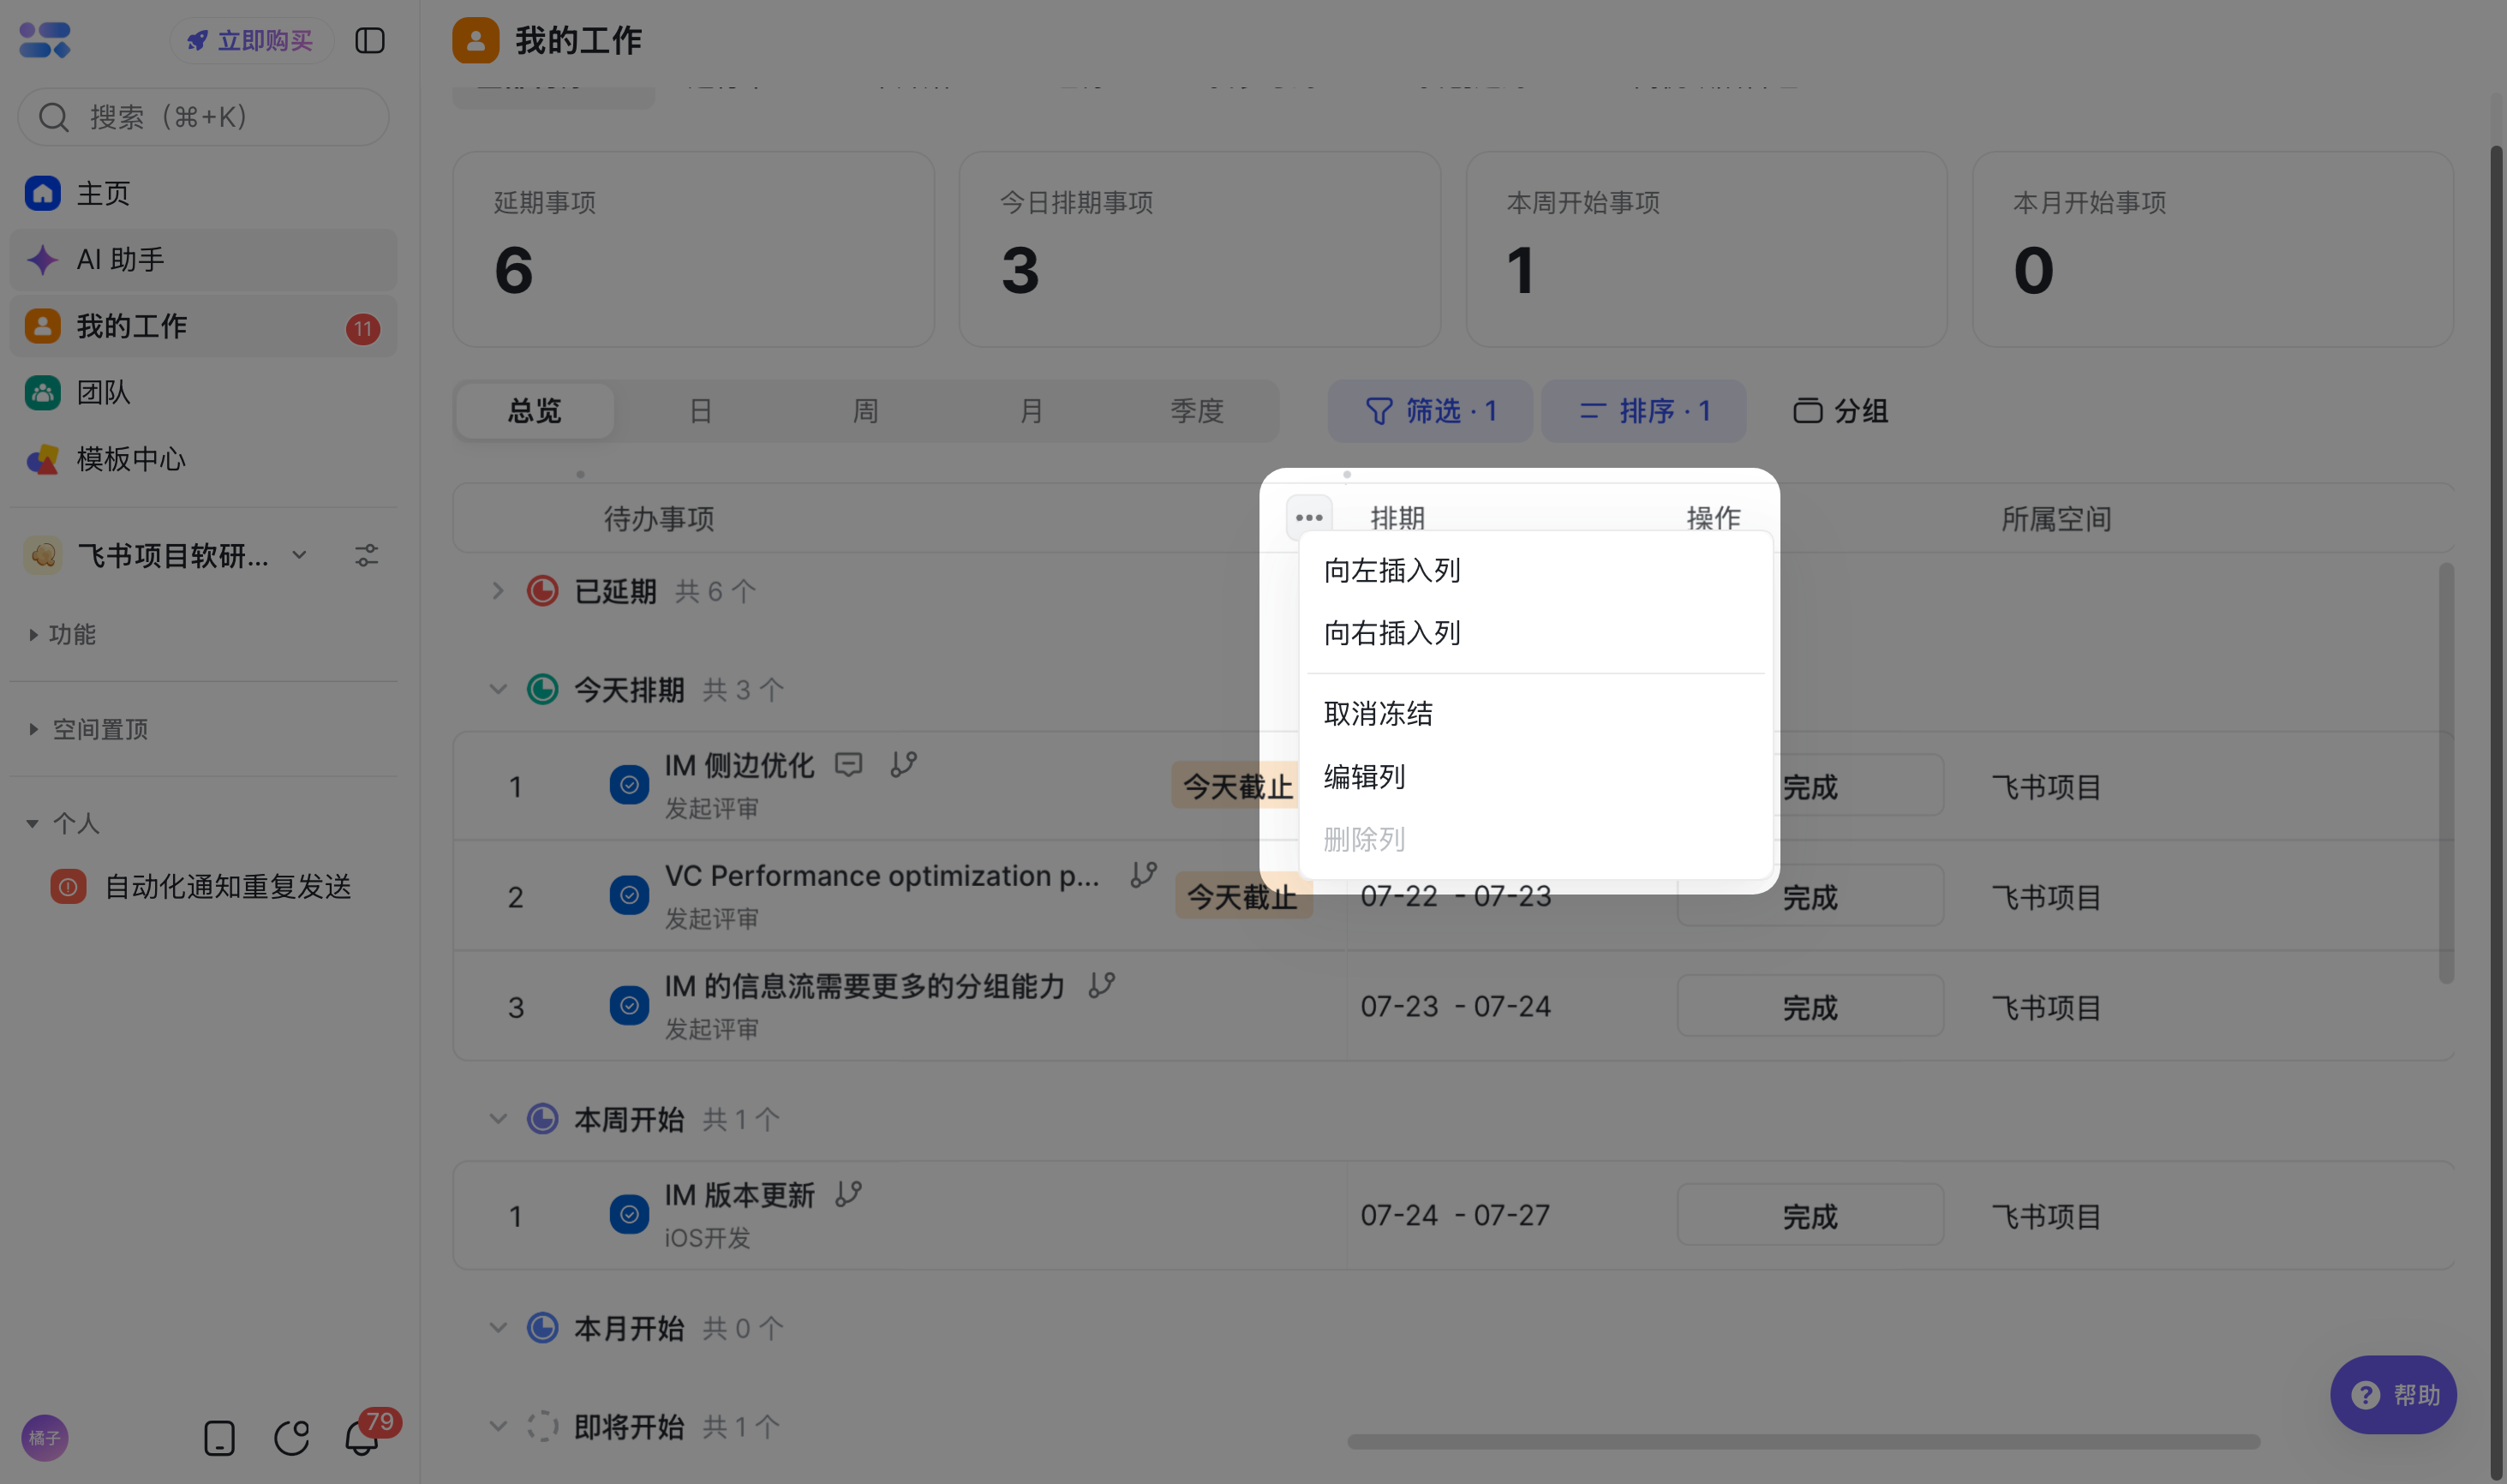This screenshot has width=2507, height=1484.
Task: Toggle checkbox for VC Performance optimization task
Action: click(629, 895)
